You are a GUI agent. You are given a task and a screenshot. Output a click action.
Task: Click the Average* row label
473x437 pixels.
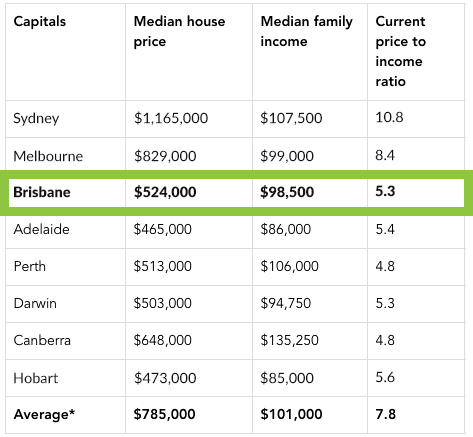[x=44, y=415]
